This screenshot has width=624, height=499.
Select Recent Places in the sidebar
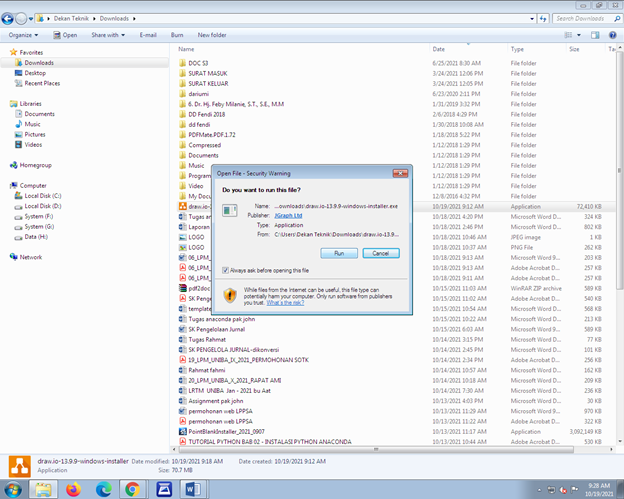[x=42, y=84]
